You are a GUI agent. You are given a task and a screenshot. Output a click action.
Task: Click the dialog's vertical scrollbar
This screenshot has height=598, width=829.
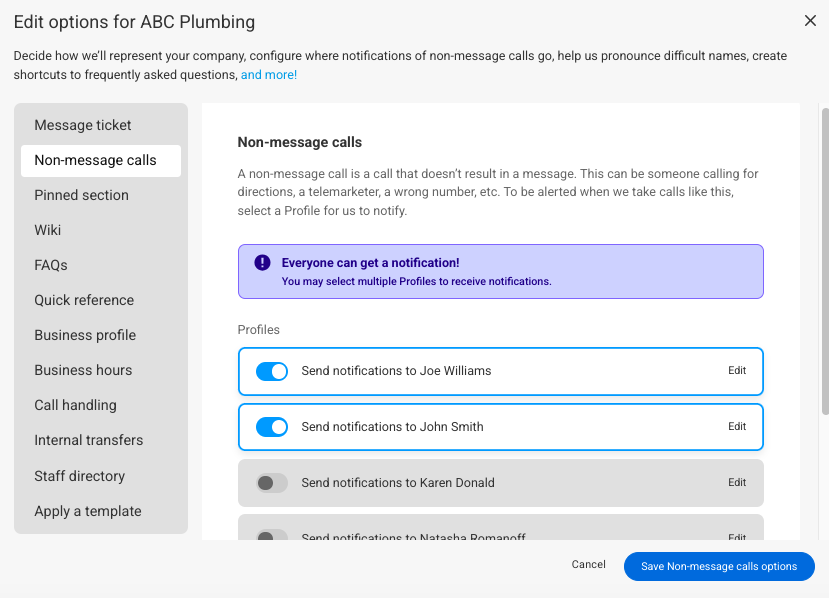(x=824, y=260)
